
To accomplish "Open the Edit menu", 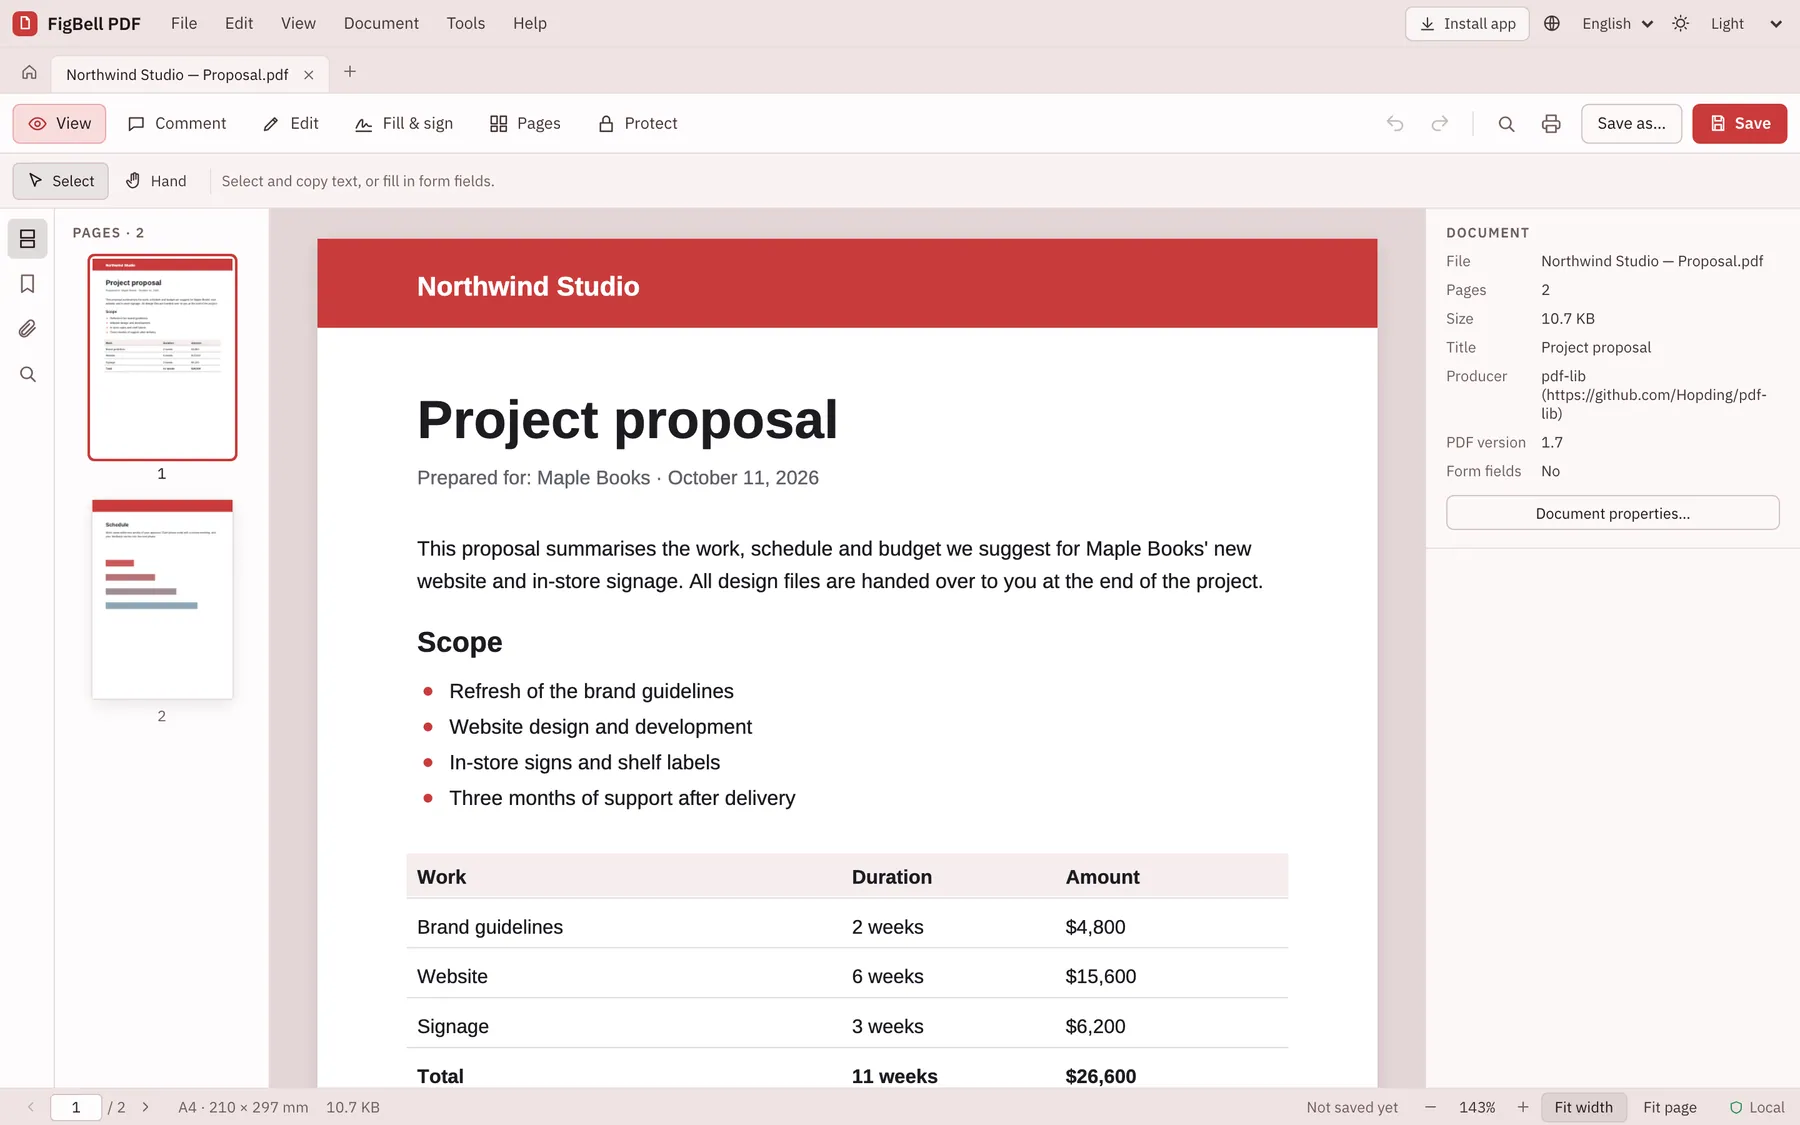I will [239, 23].
